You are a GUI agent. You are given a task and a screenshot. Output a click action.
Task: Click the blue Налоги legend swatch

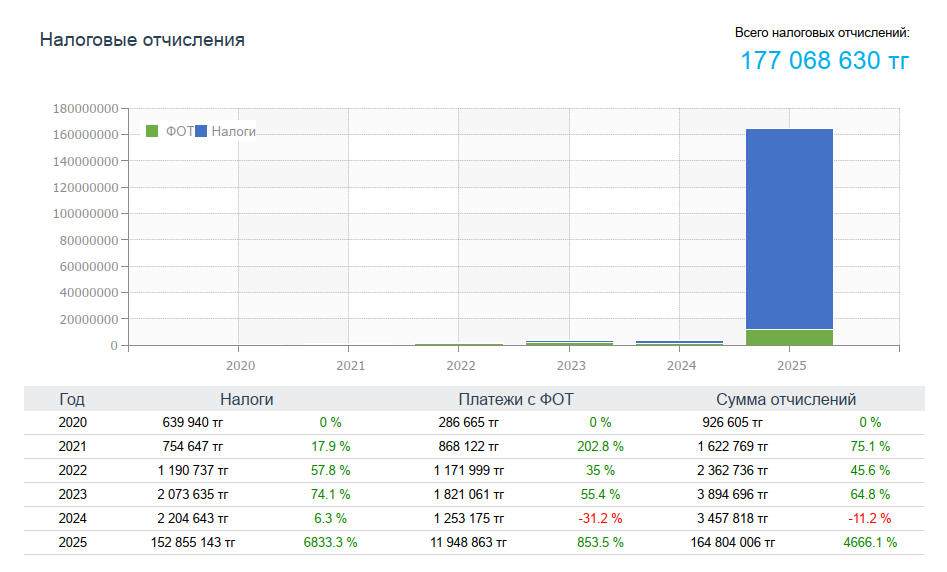point(201,131)
